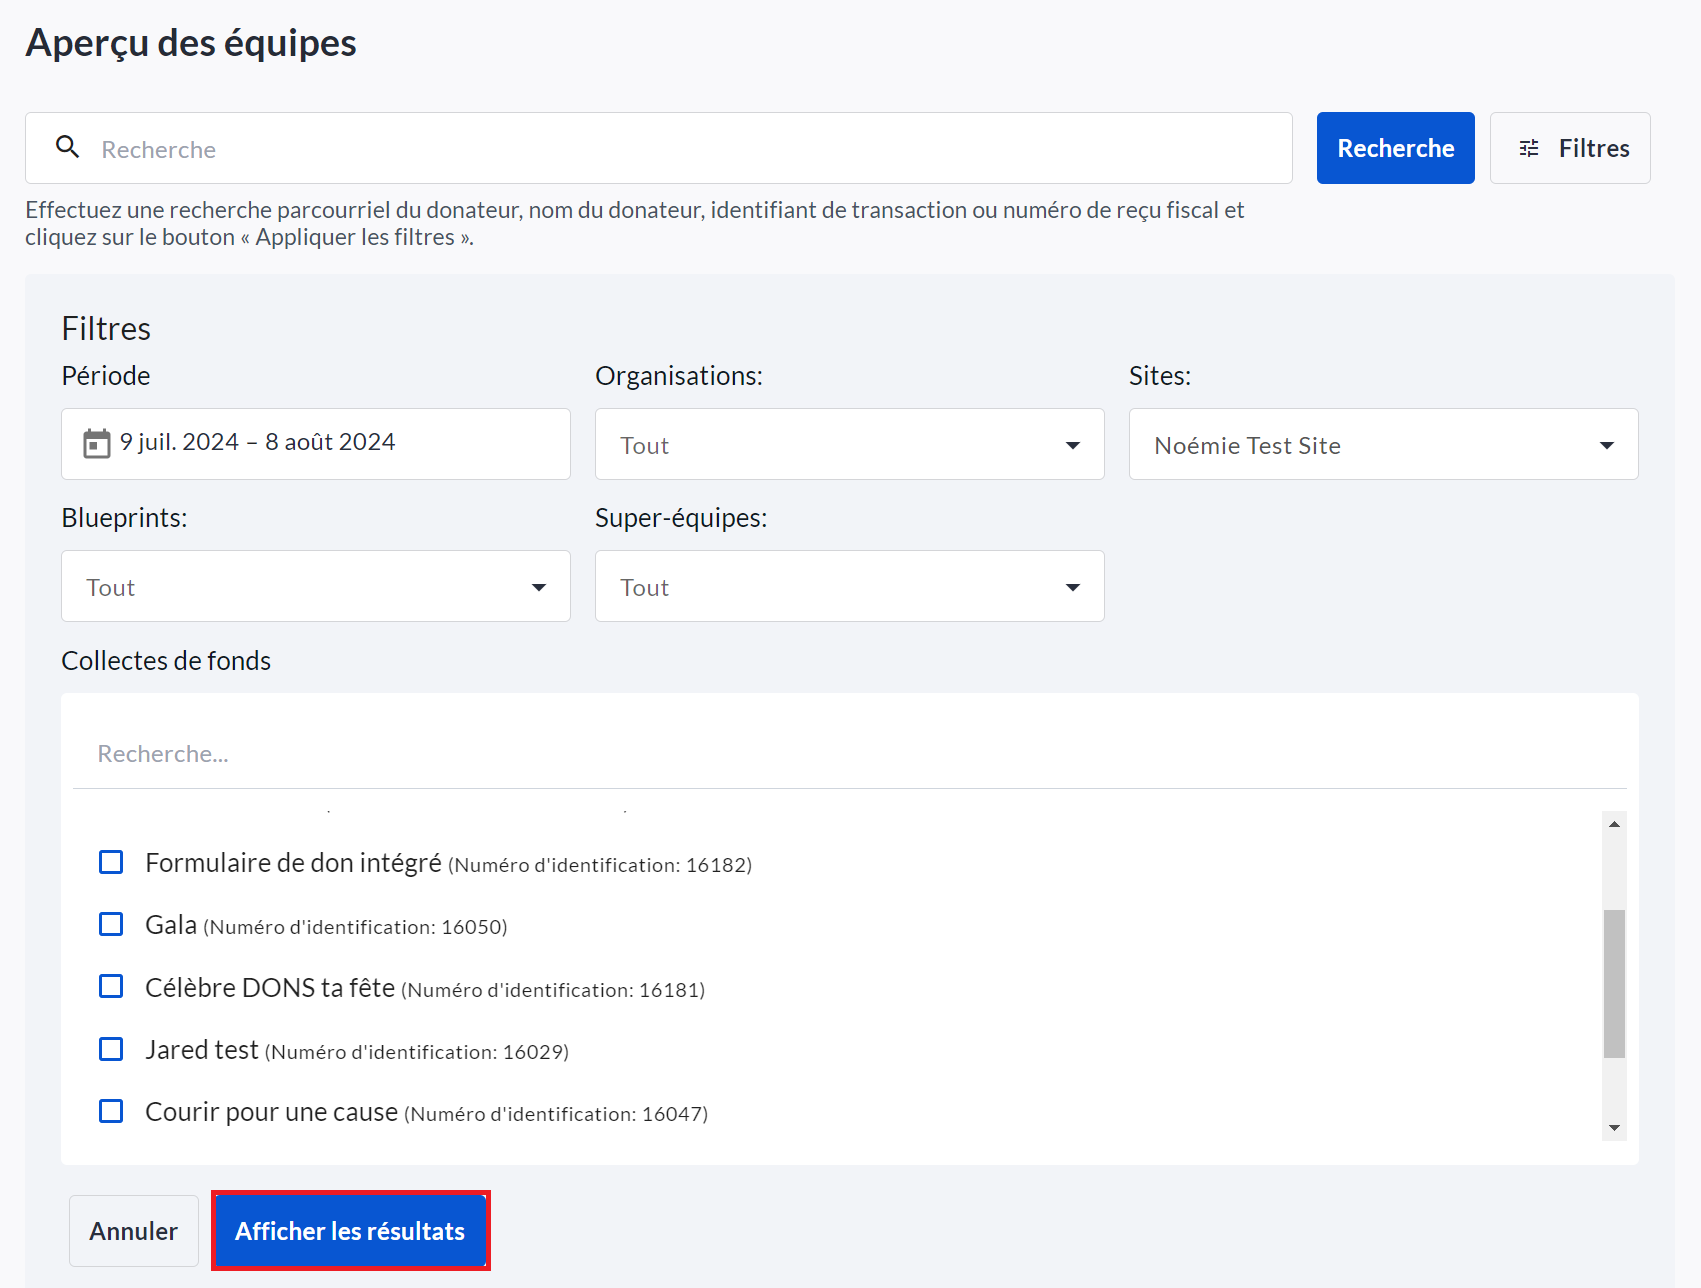1701x1288 pixels.
Task: Open the Blueprints dropdown
Action: [315, 586]
